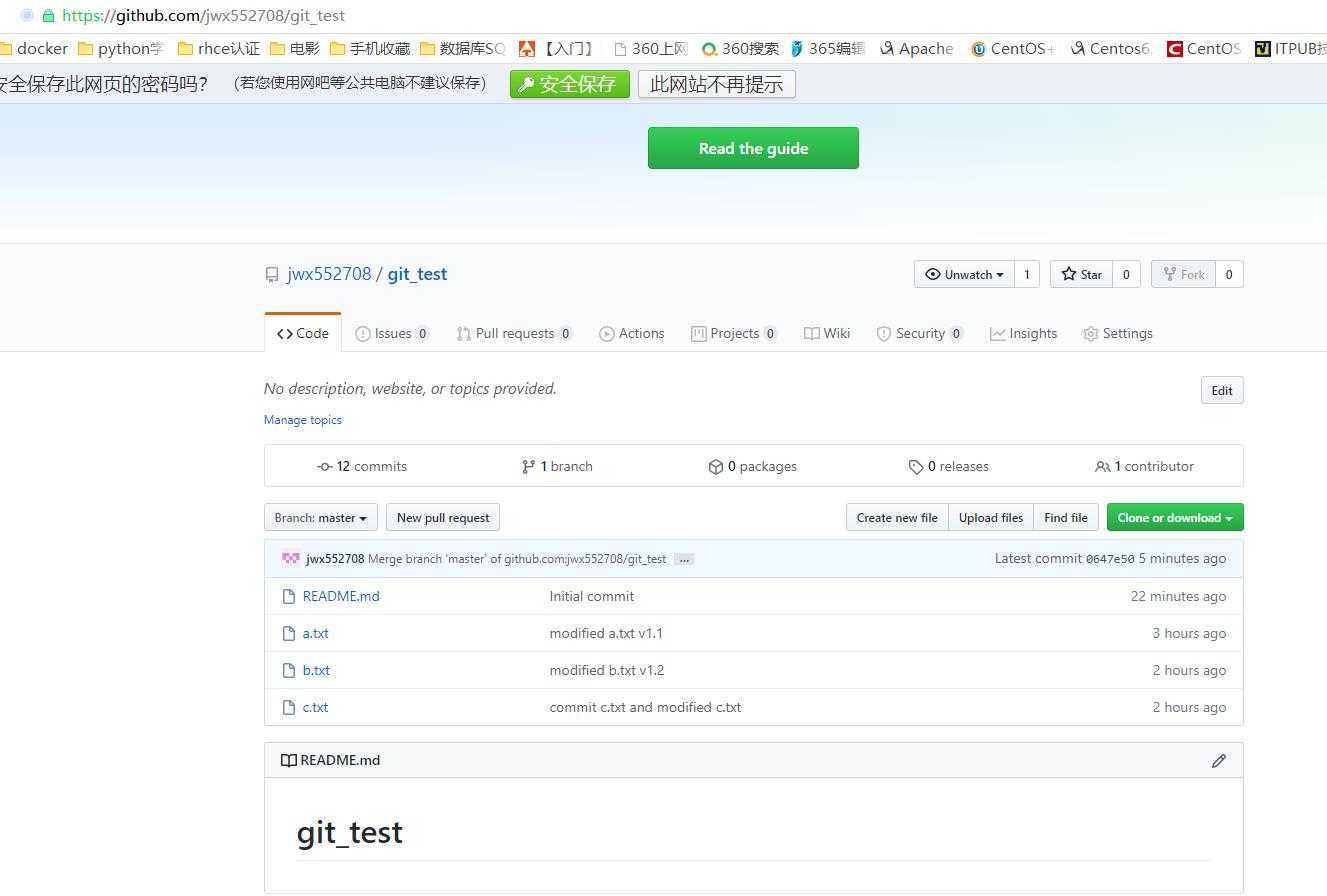Click New pull request
The height and width of the screenshot is (896, 1327).
(443, 518)
